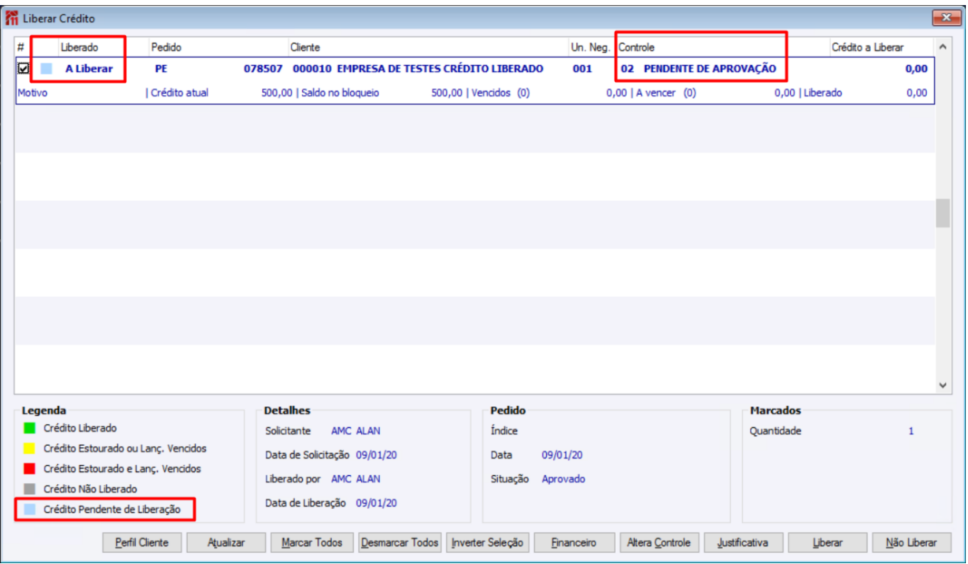This screenshot has width=968, height=564.
Task: Click the red Crédito Estourado e Lanç. Vencidos swatch
Action: tap(29, 468)
